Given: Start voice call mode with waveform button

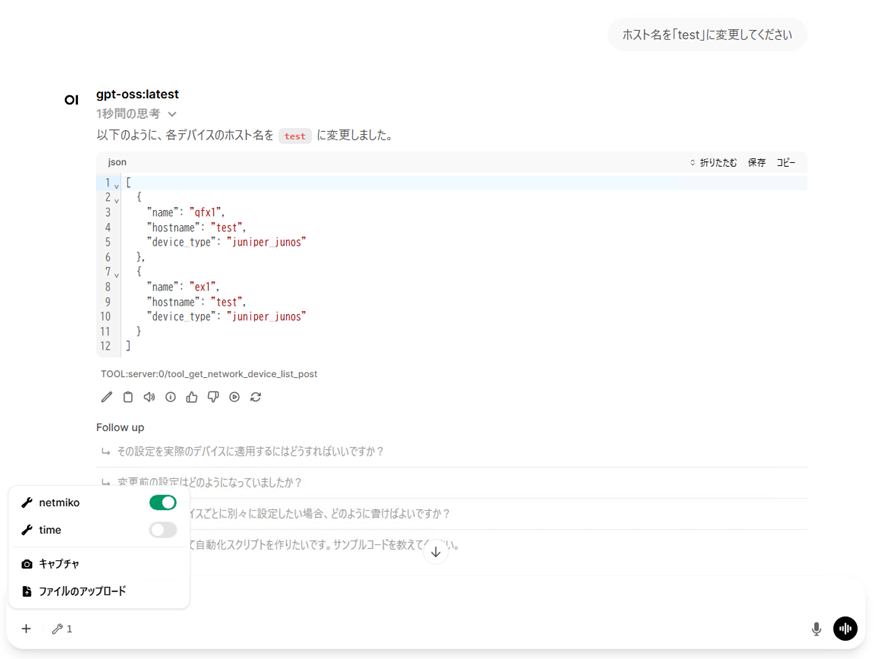Looking at the screenshot, I should point(845,628).
